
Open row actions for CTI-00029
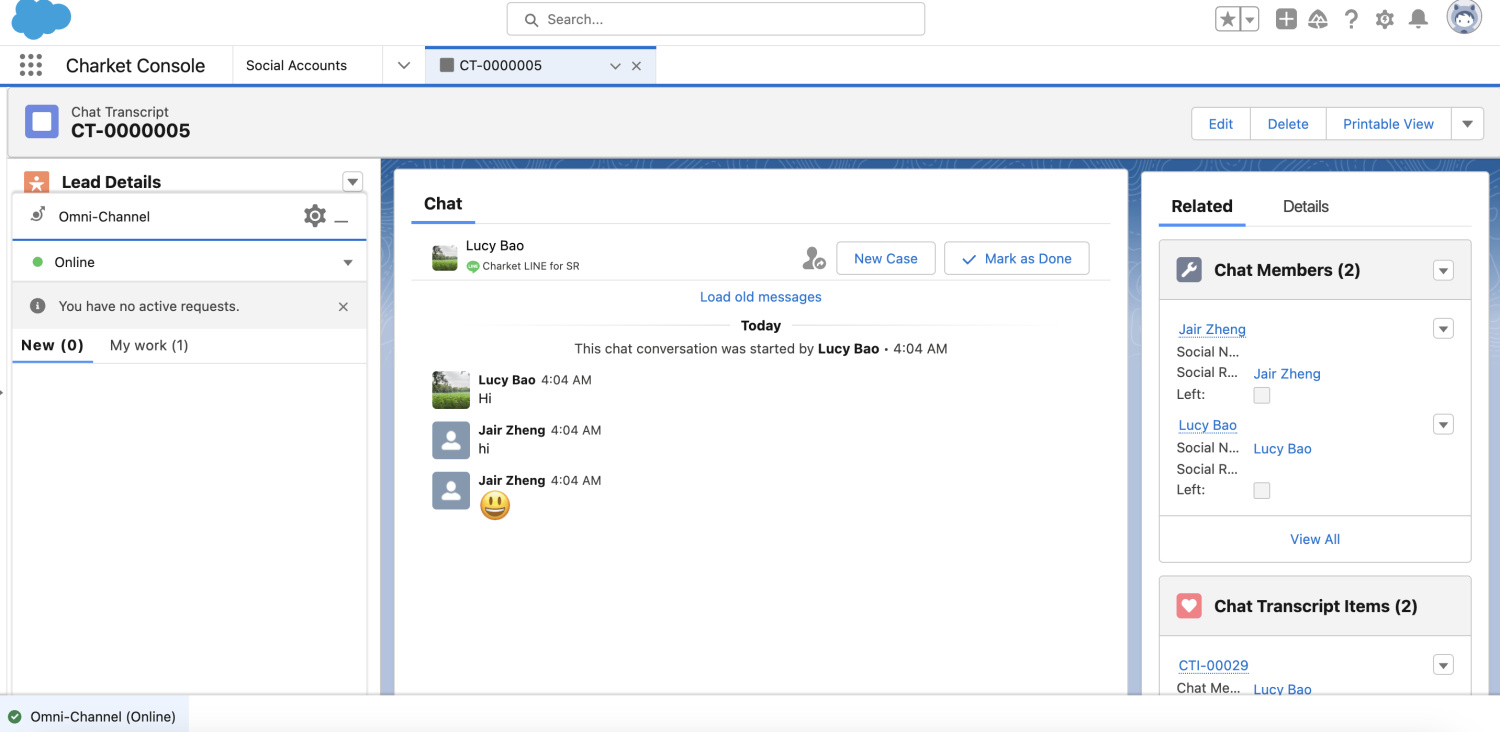[1443, 665]
